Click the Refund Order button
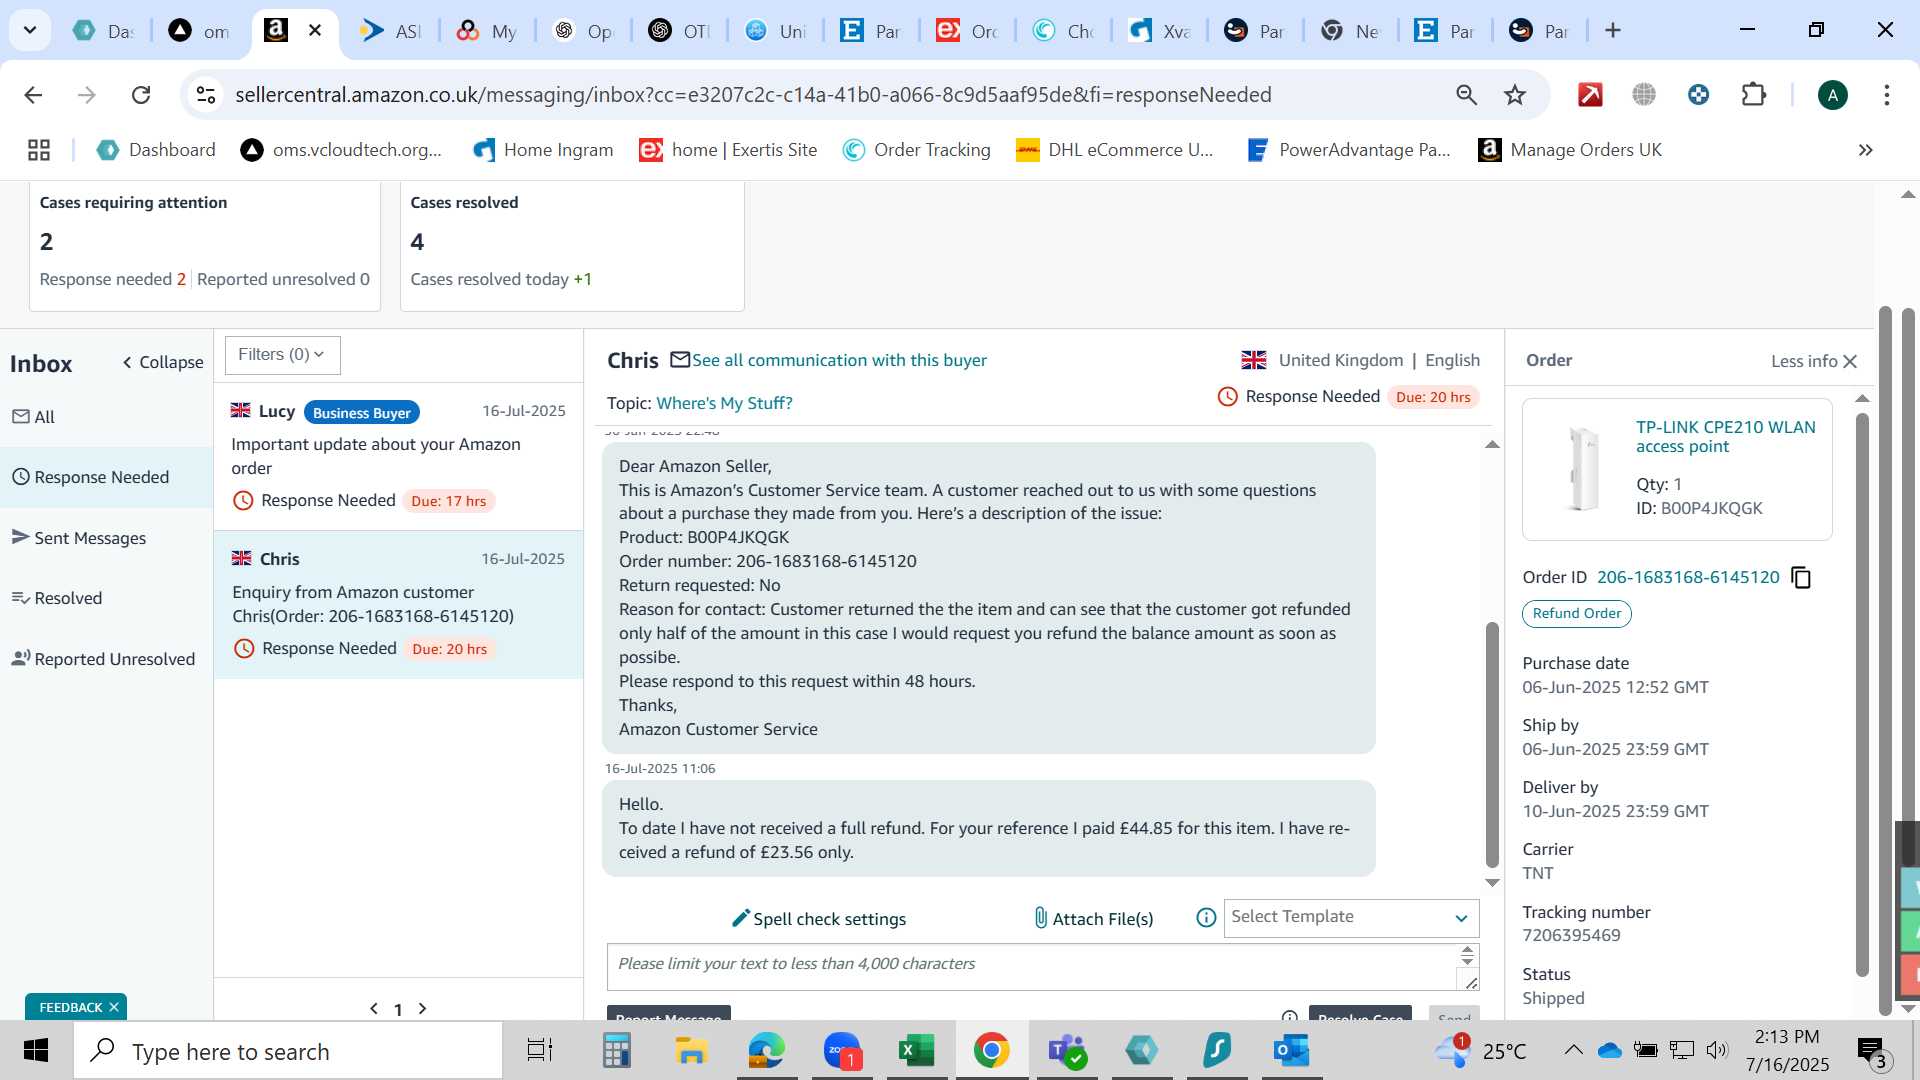1920x1080 pixels. click(x=1576, y=613)
